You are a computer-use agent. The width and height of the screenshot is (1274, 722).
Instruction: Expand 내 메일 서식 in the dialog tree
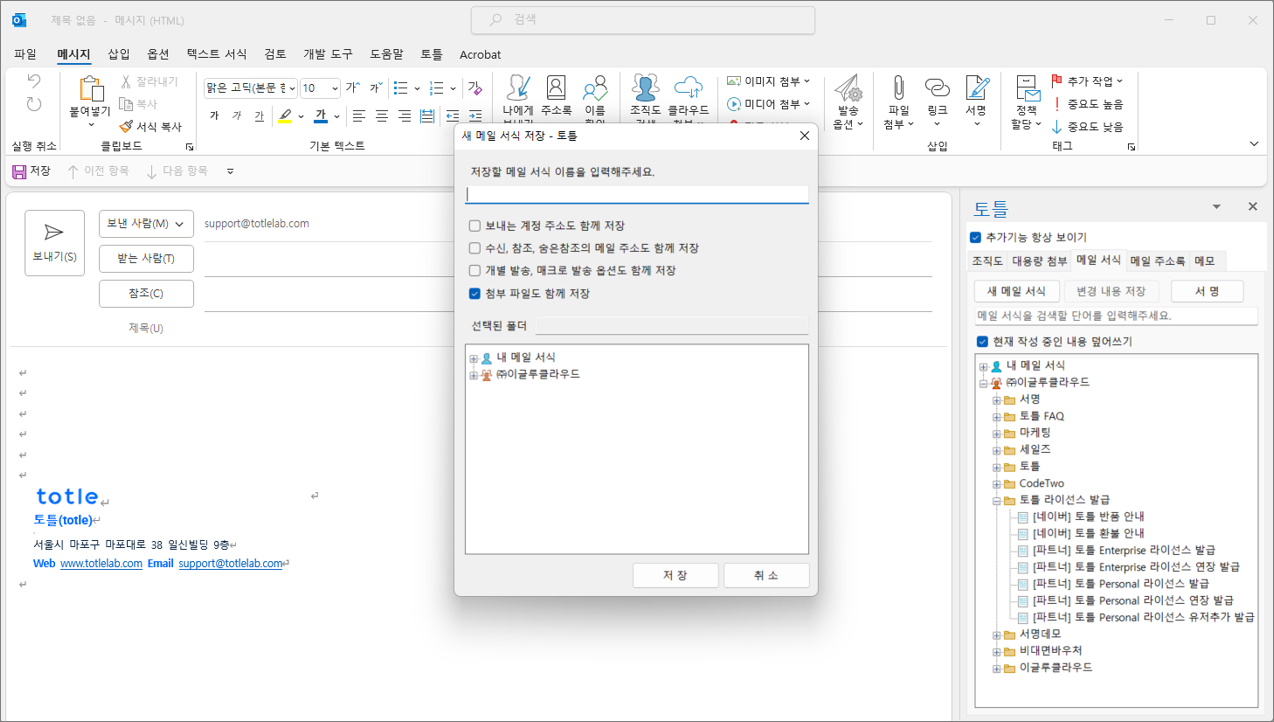[474, 358]
